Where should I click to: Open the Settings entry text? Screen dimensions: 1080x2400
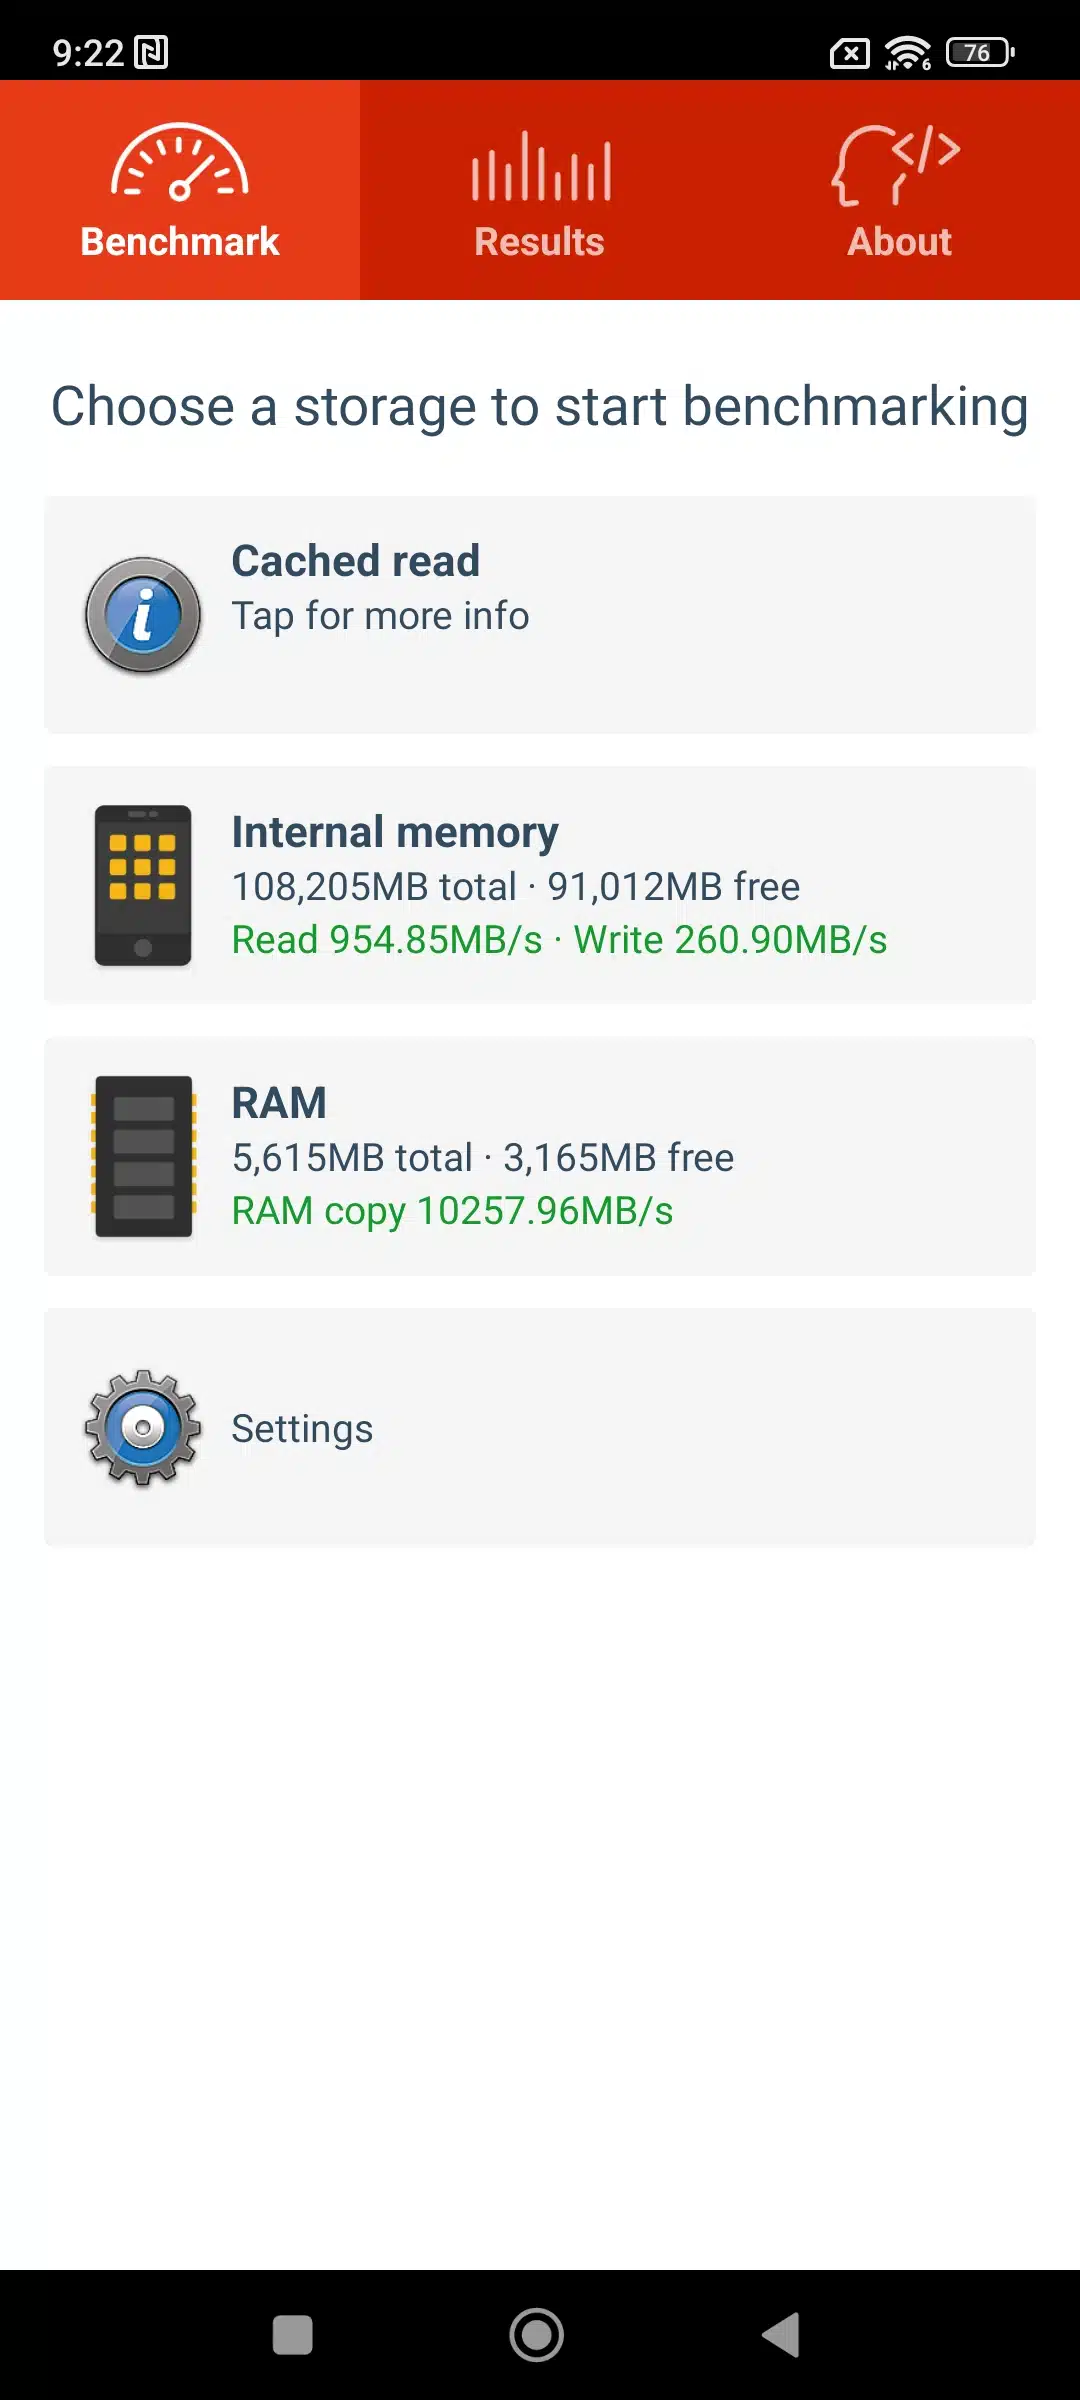[302, 1429]
